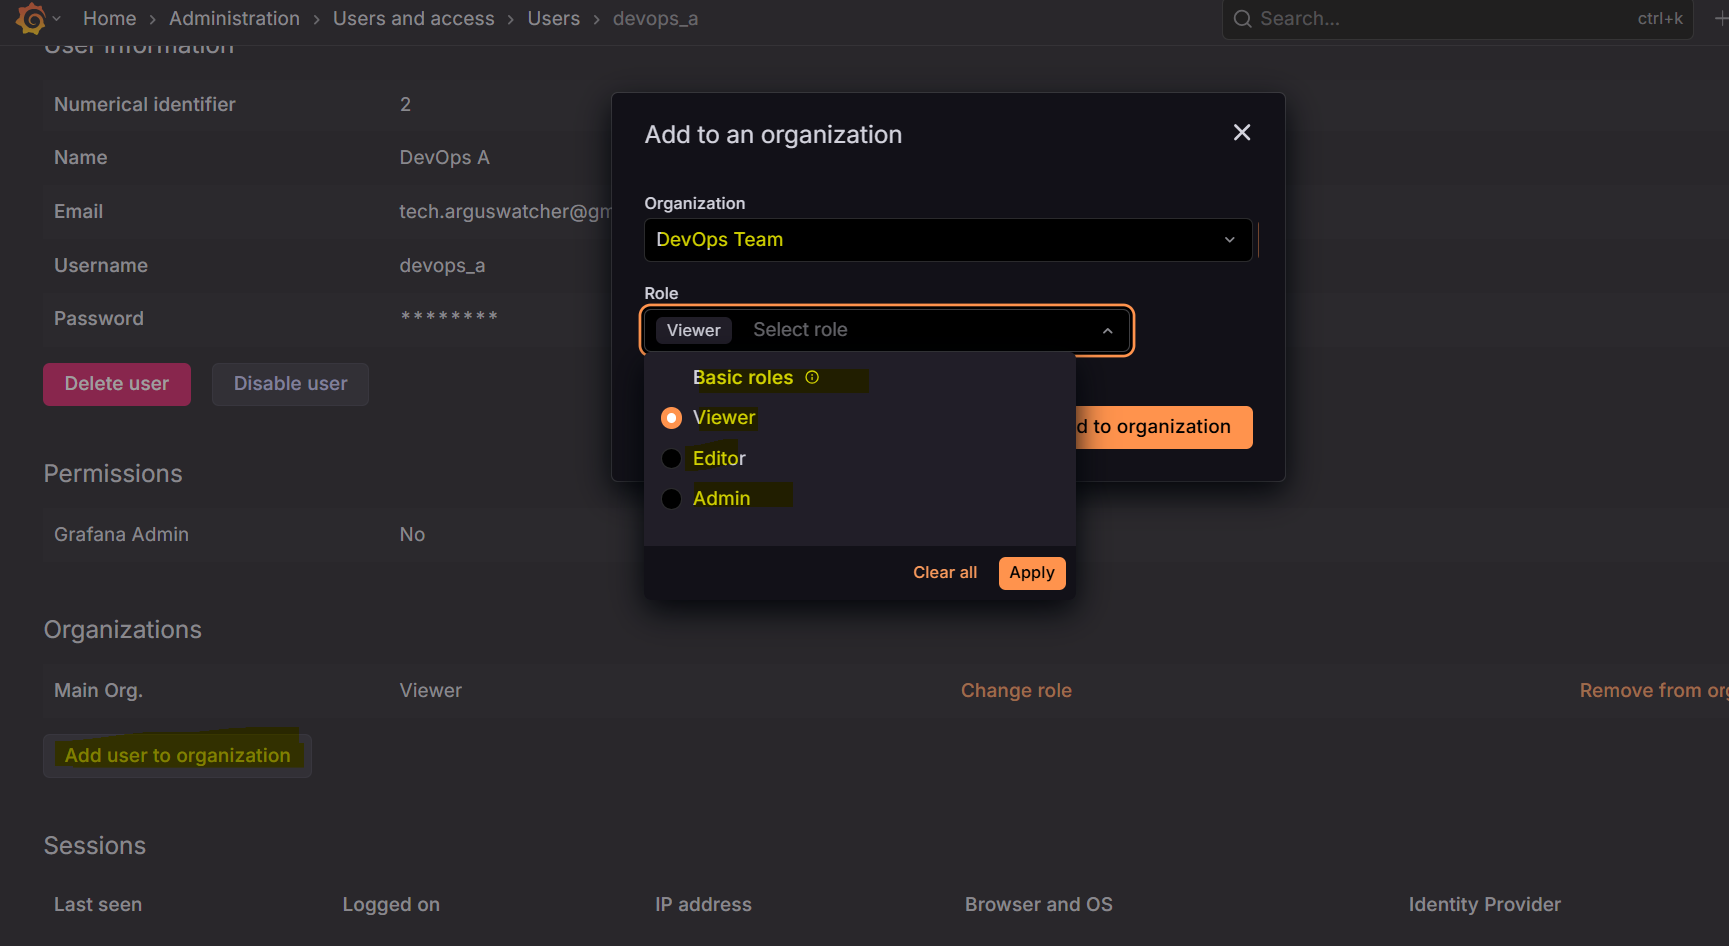Click the Identity Provider column header
1729x946 pixels.
(x=1485, y=905)
